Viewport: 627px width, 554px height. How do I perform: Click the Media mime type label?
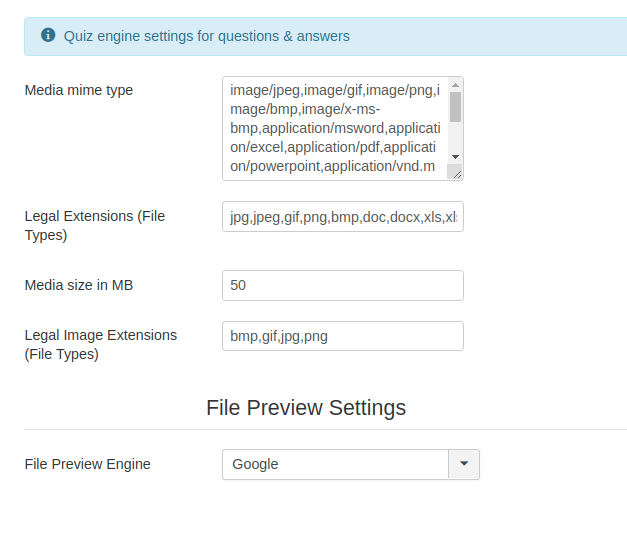[x=78, y=90]
